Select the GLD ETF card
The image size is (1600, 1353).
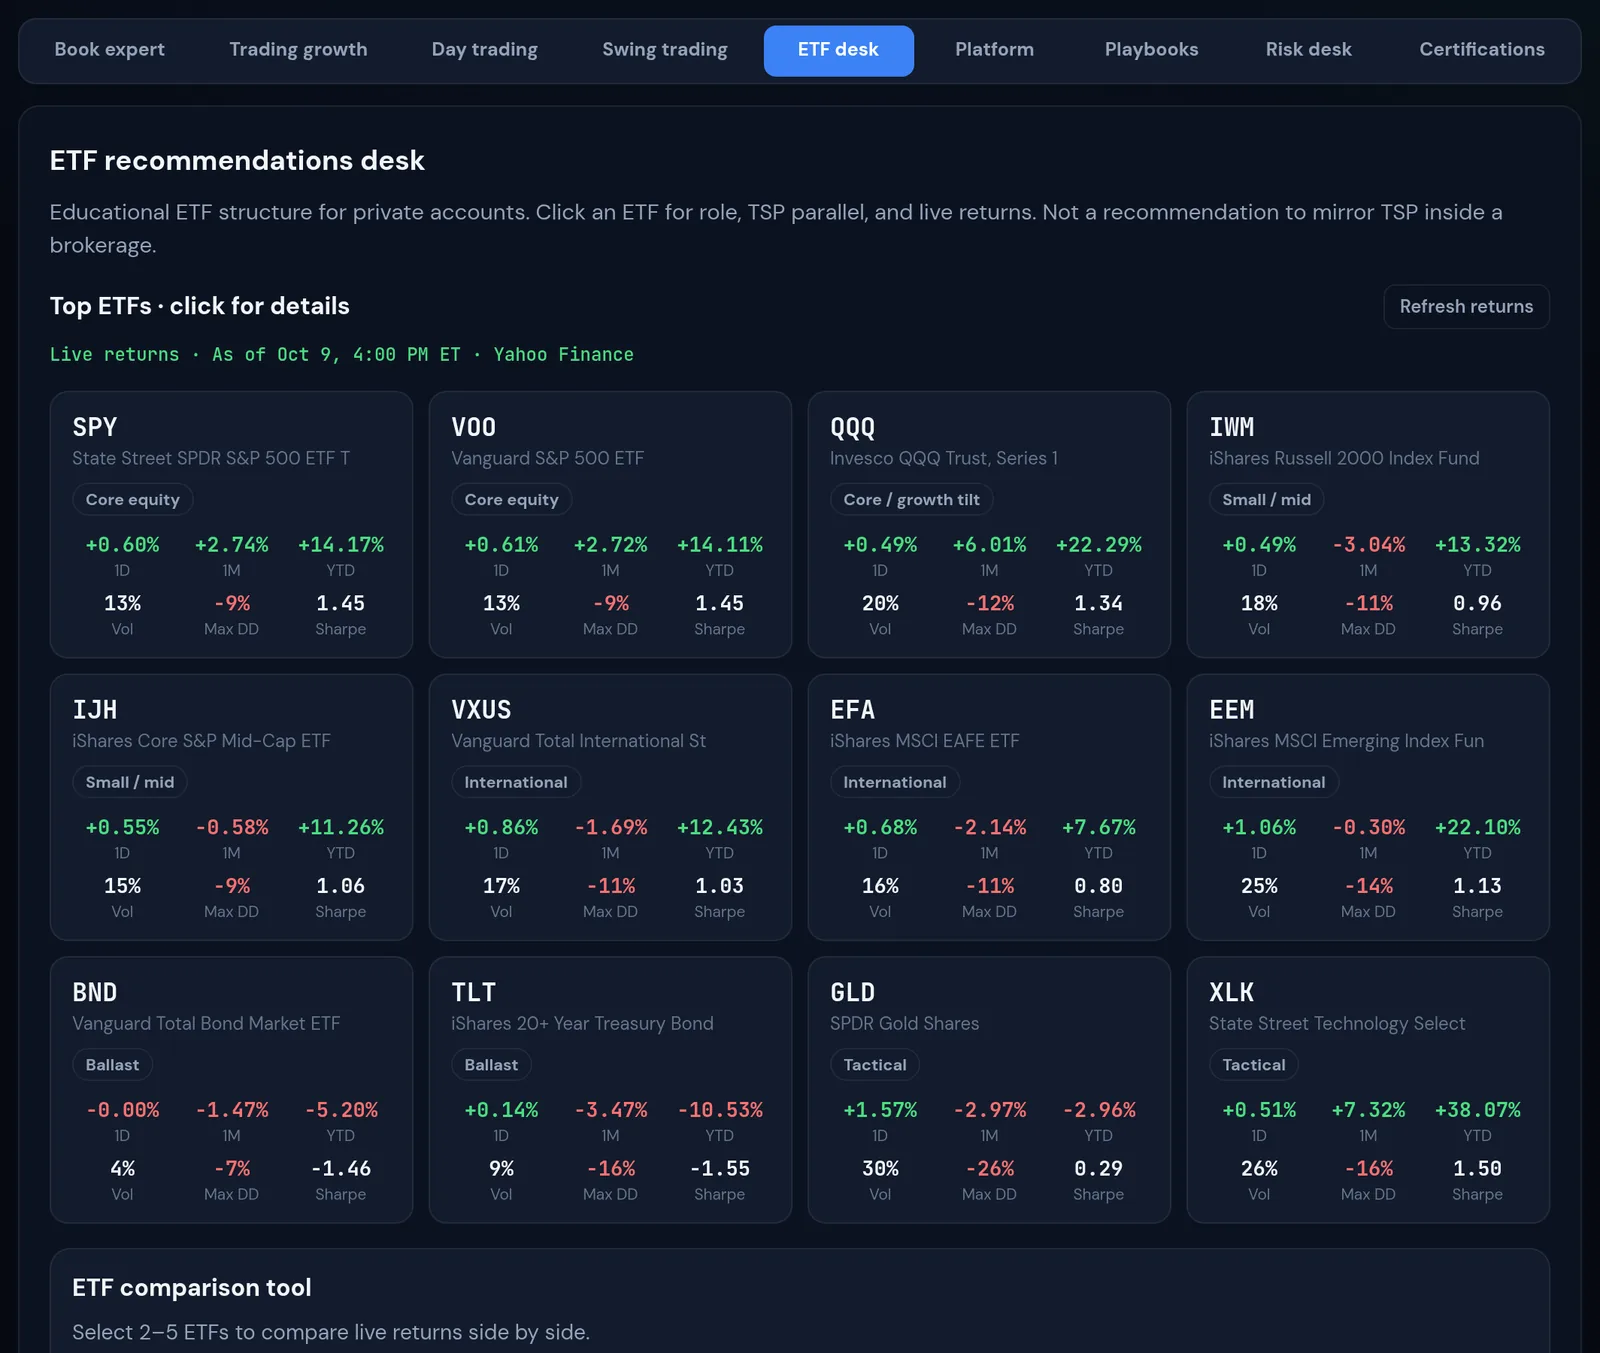[x=989, y=1090]
